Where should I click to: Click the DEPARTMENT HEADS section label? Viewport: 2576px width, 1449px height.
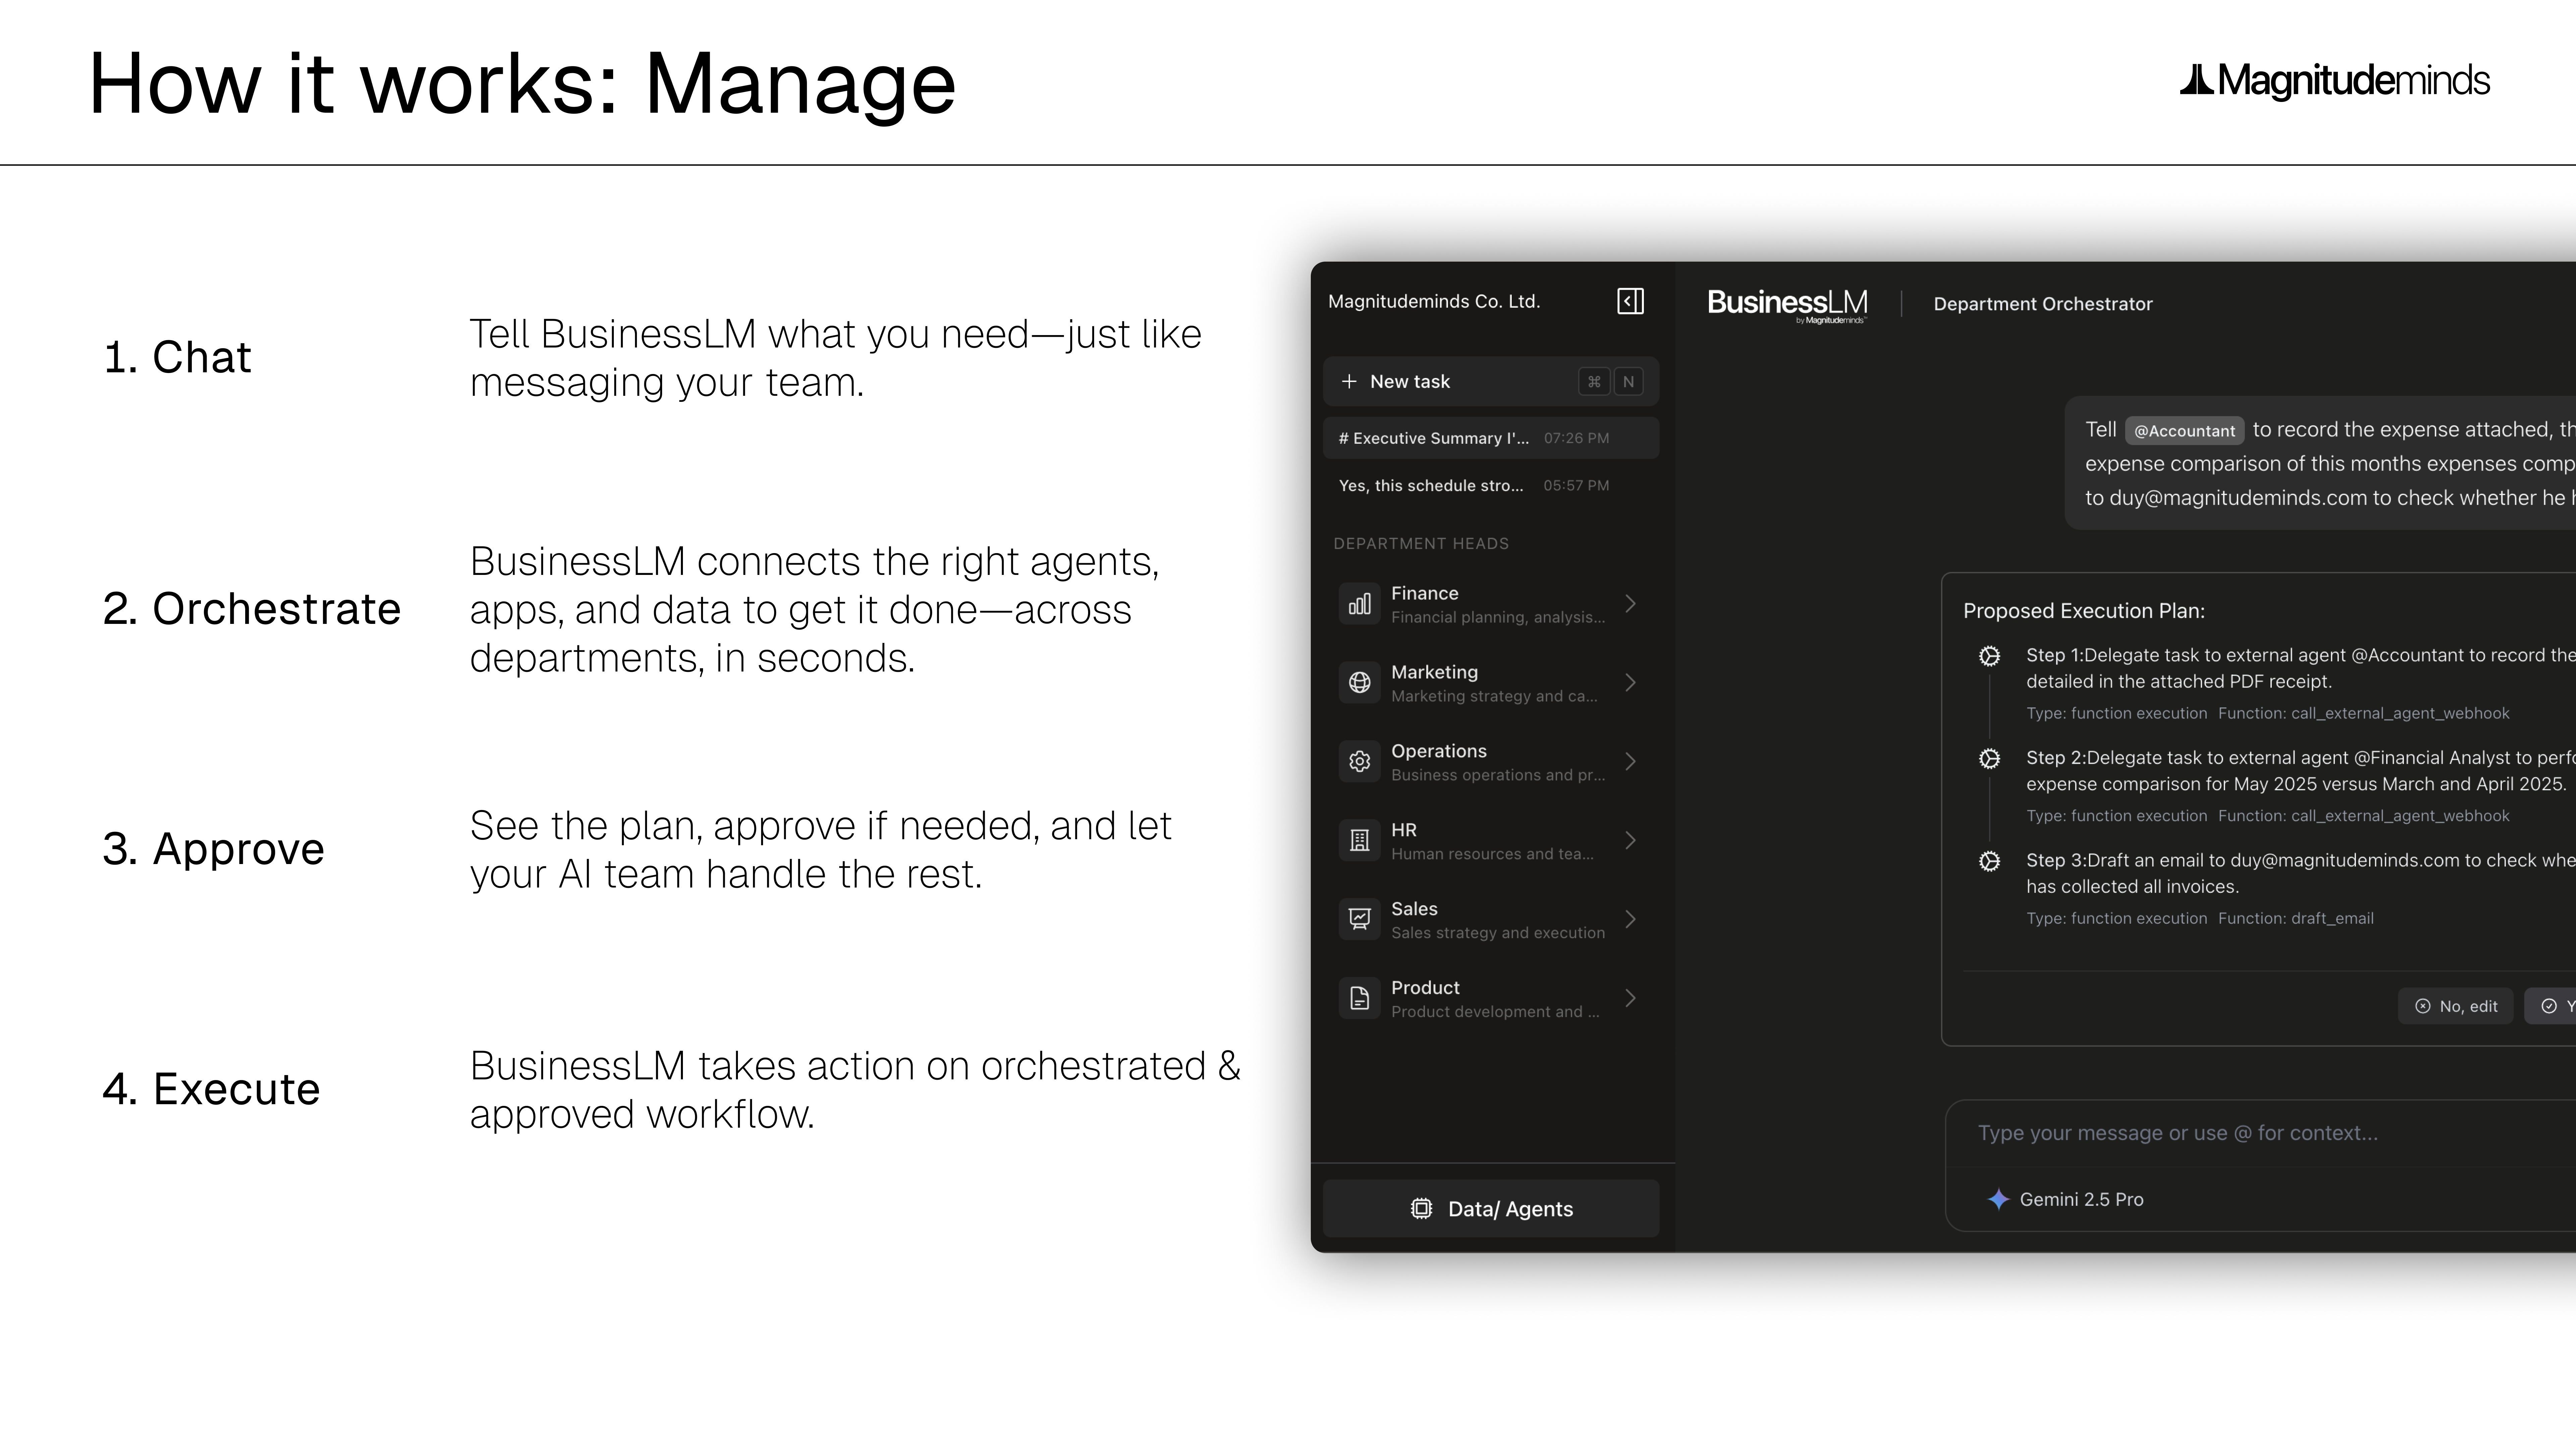[x=1421, y=544]
